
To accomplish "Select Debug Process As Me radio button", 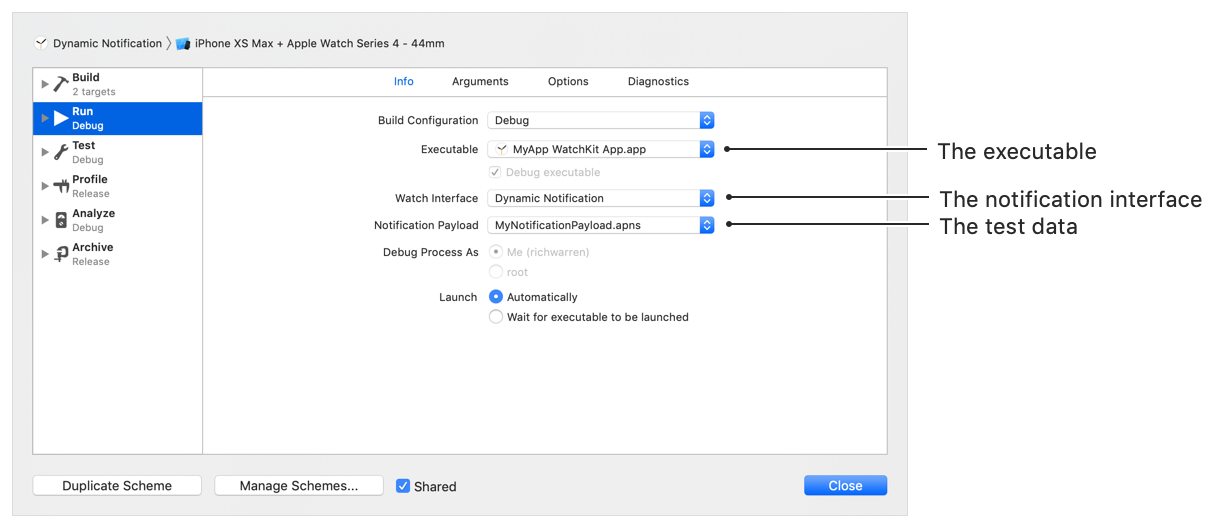I will pos(495,252).
